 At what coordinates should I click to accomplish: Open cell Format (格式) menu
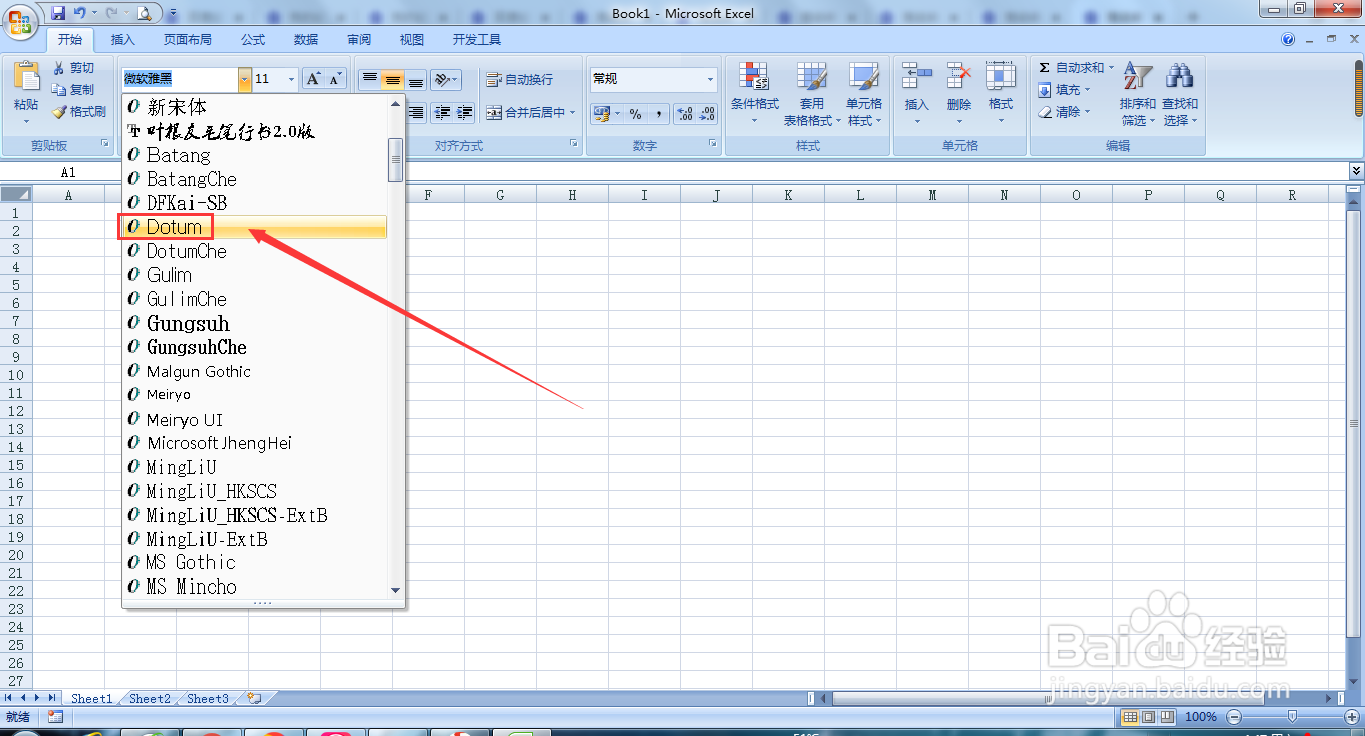click(1001, 92)
